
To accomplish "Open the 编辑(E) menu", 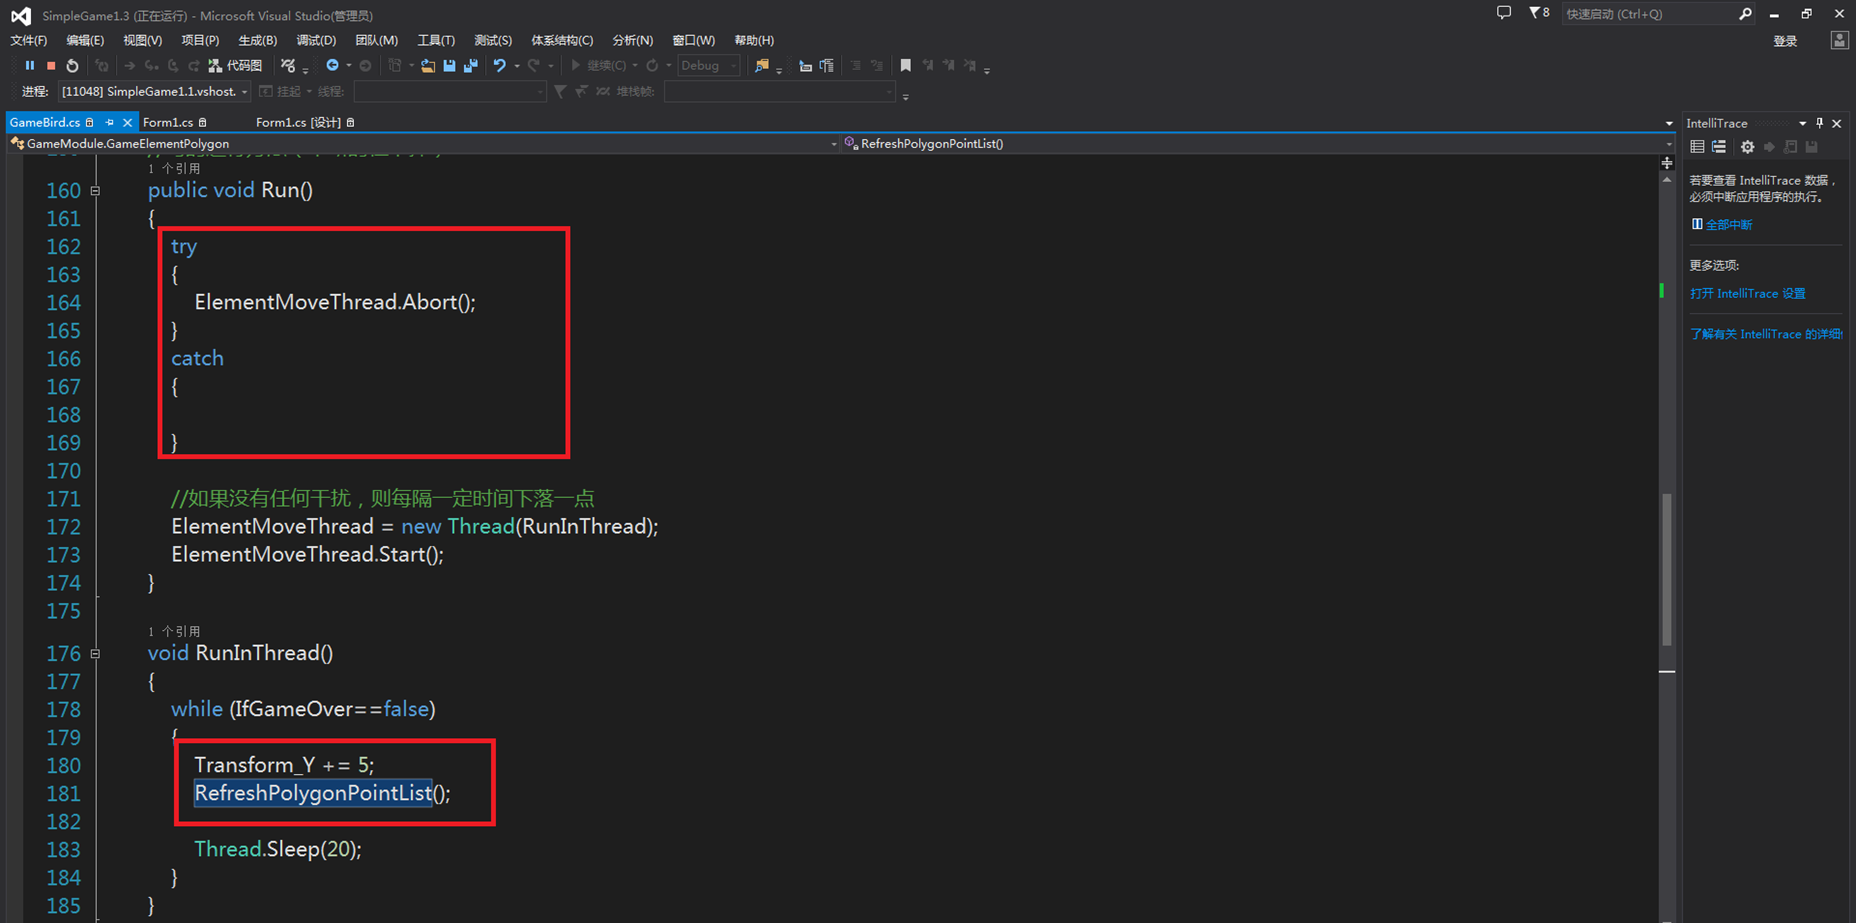I will [85, 40].
